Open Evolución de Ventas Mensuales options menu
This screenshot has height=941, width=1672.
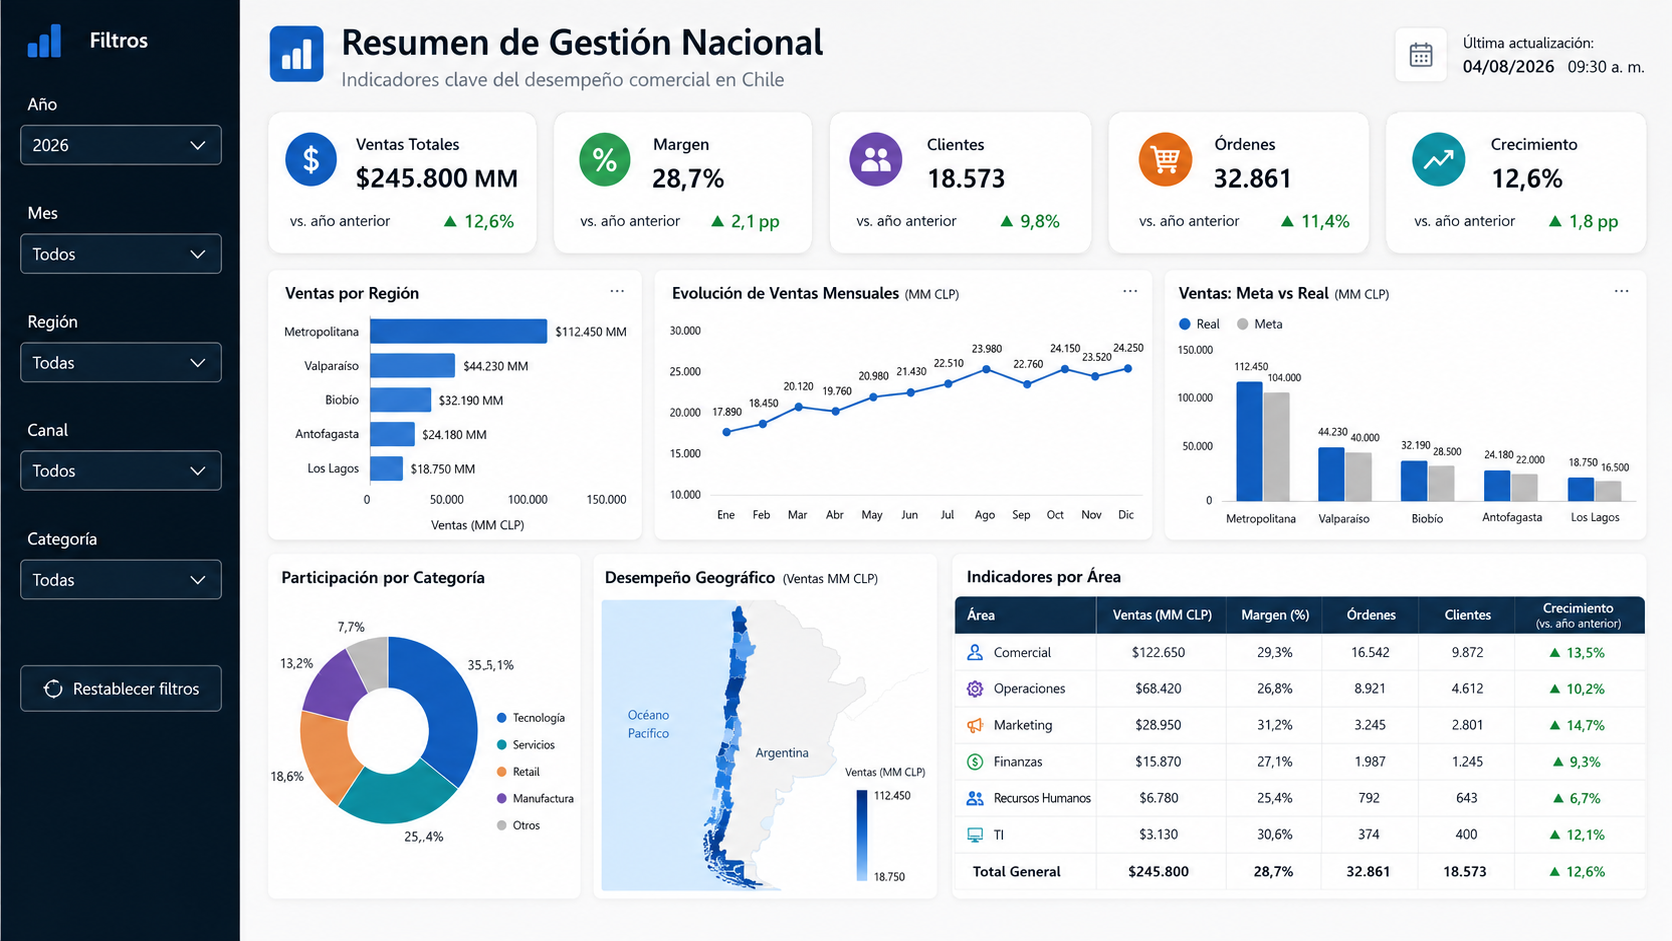click(1130, 291)
